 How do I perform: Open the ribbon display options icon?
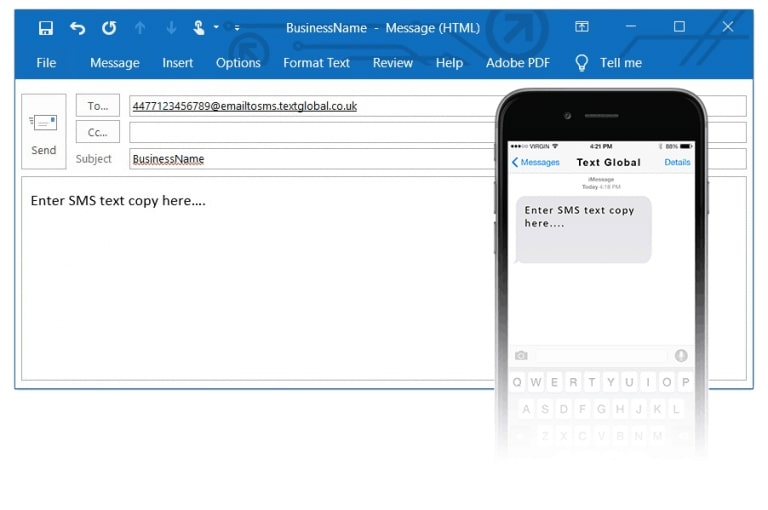coord(582,27)
